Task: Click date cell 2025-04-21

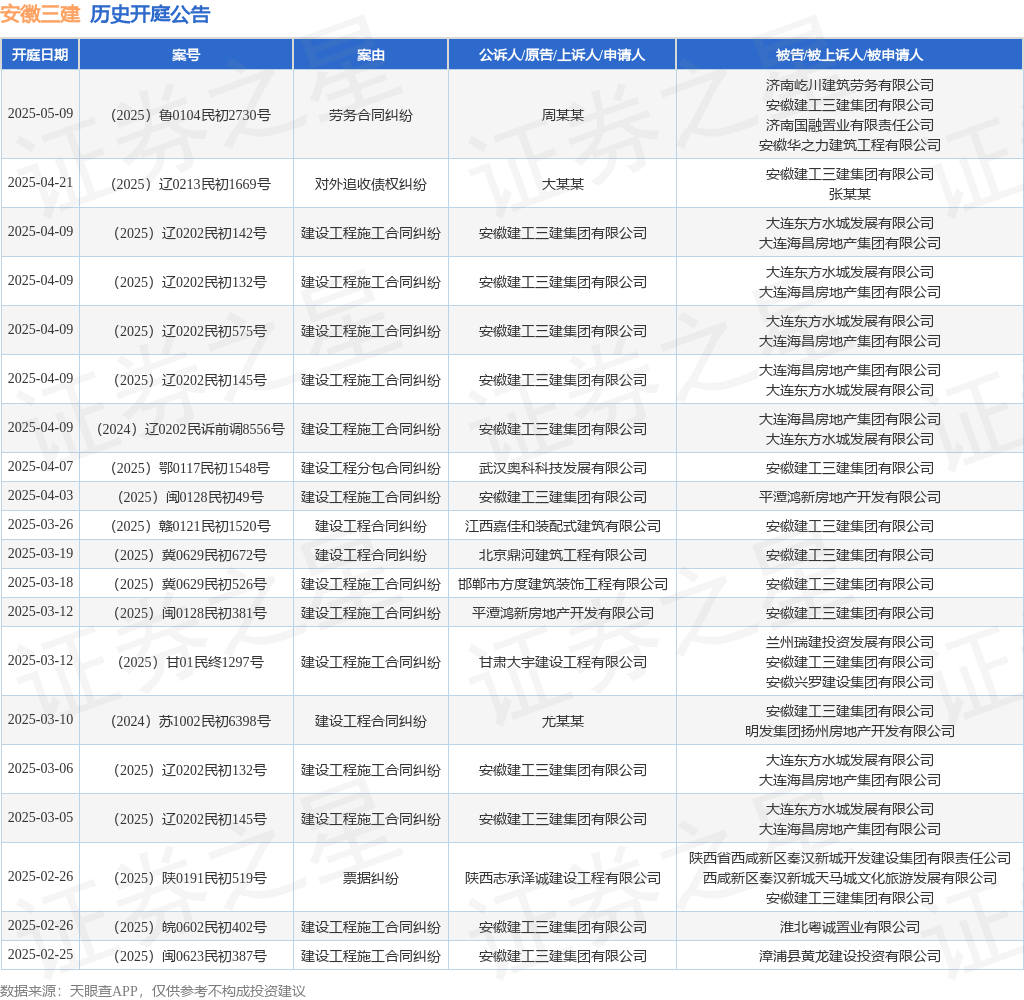Action: coord(40,182)
